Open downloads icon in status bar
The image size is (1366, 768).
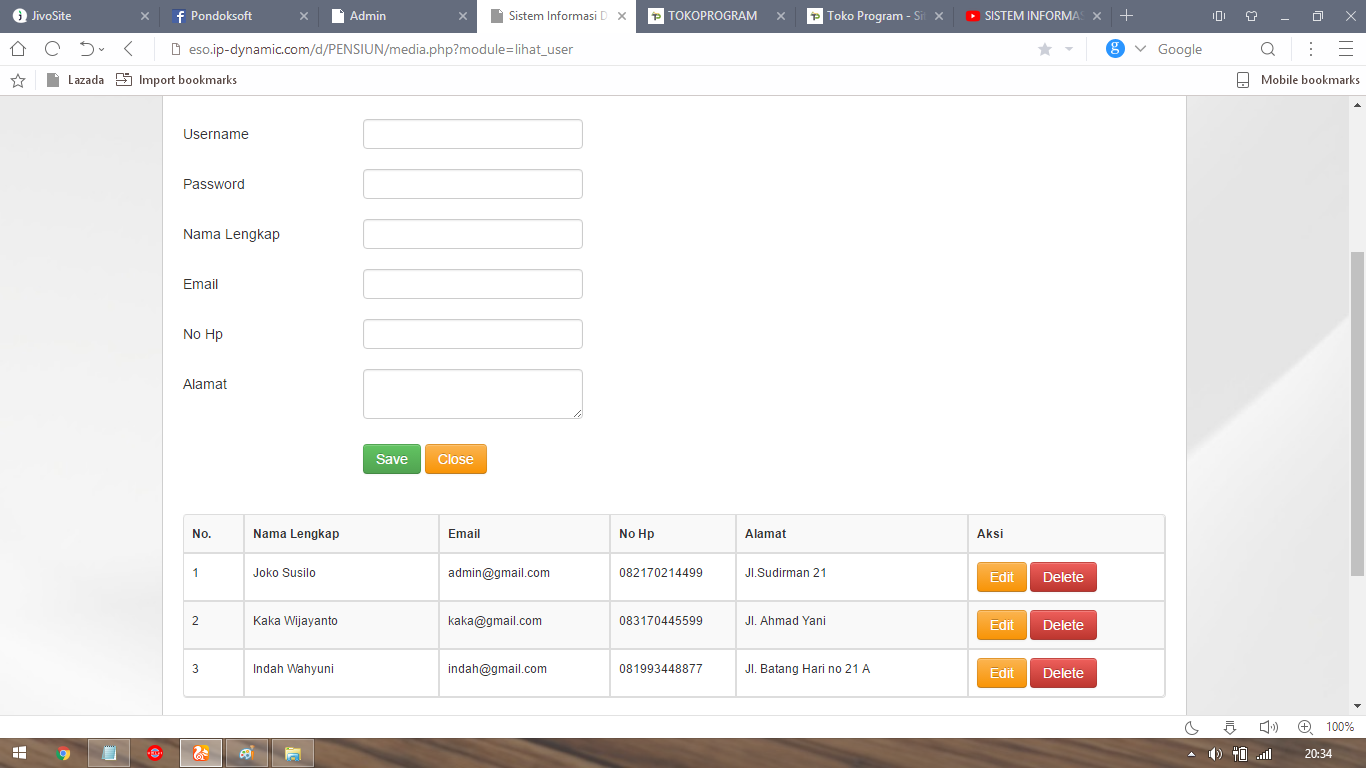coord(1230,727)
